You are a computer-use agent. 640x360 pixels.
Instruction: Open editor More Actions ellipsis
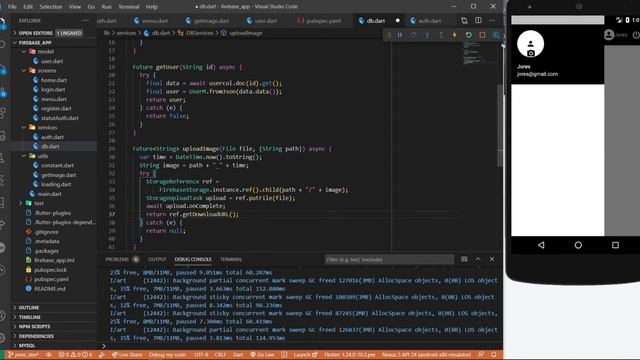[x=492, y=20]
